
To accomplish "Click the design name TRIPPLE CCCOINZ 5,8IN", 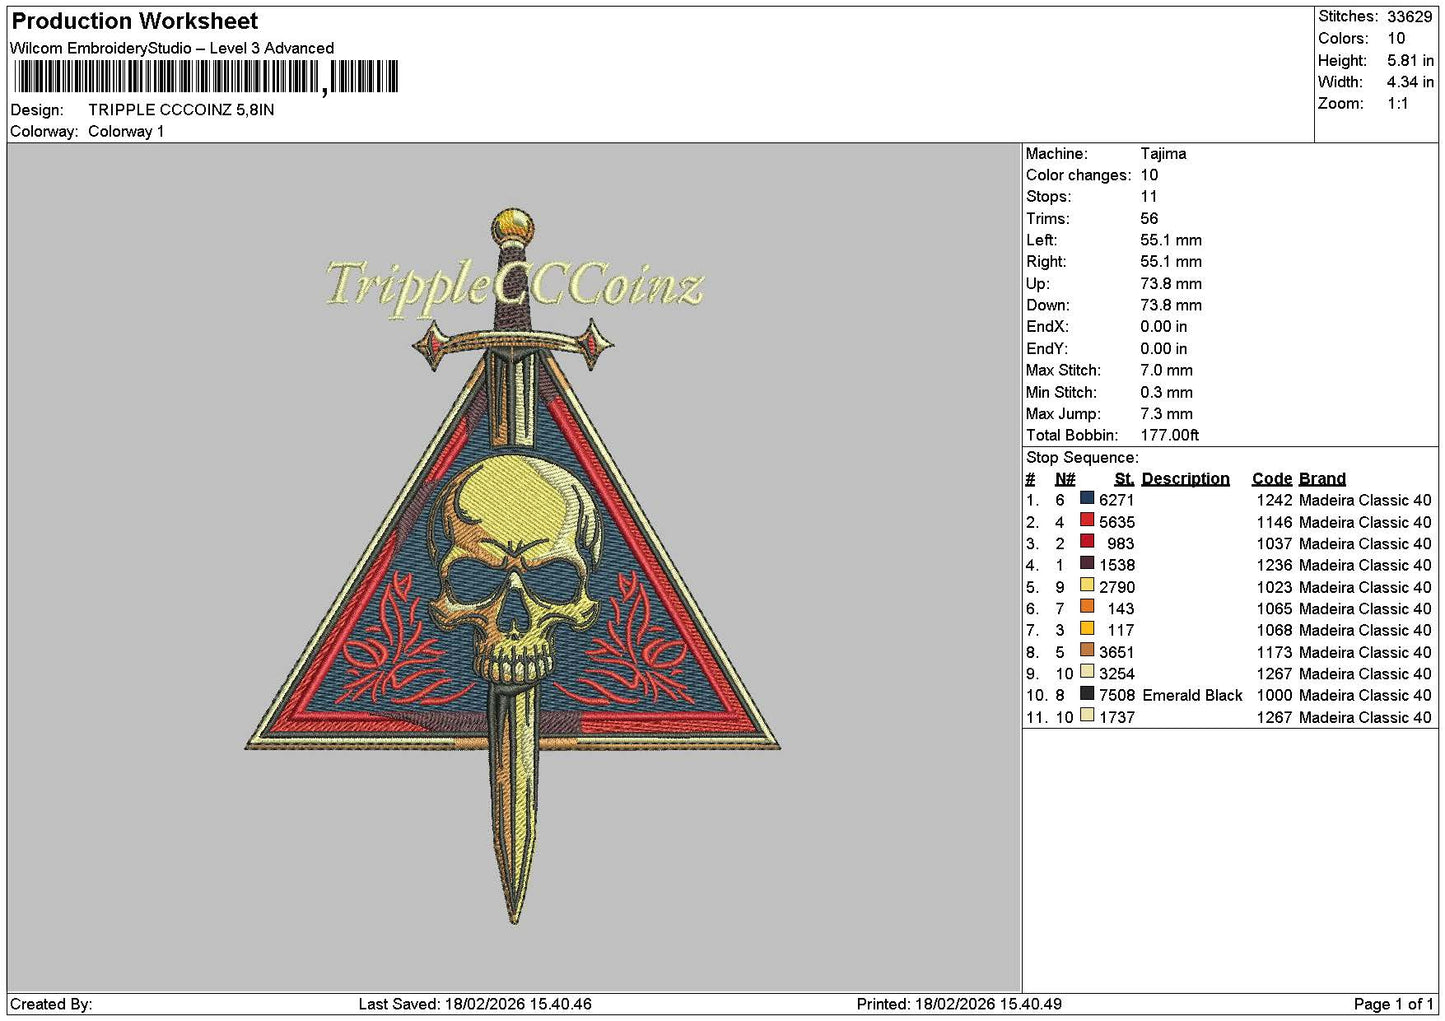I will [x=181, y=110].
